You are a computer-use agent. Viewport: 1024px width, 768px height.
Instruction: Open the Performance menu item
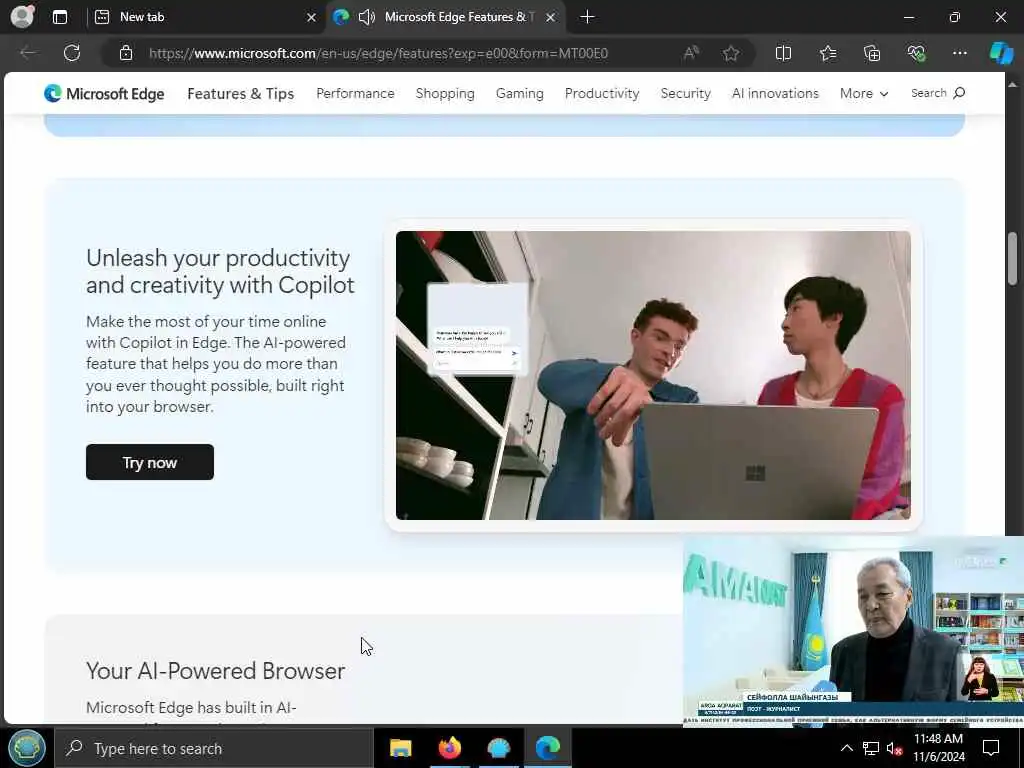(355, 93)
